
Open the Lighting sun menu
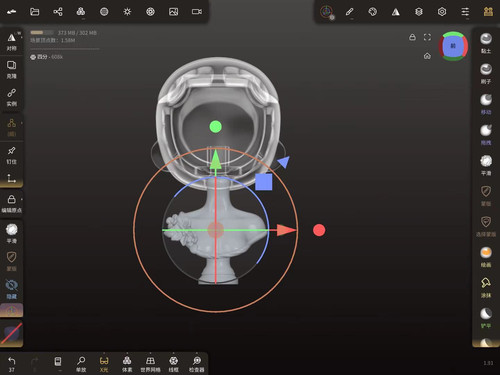tap(127, 12)
